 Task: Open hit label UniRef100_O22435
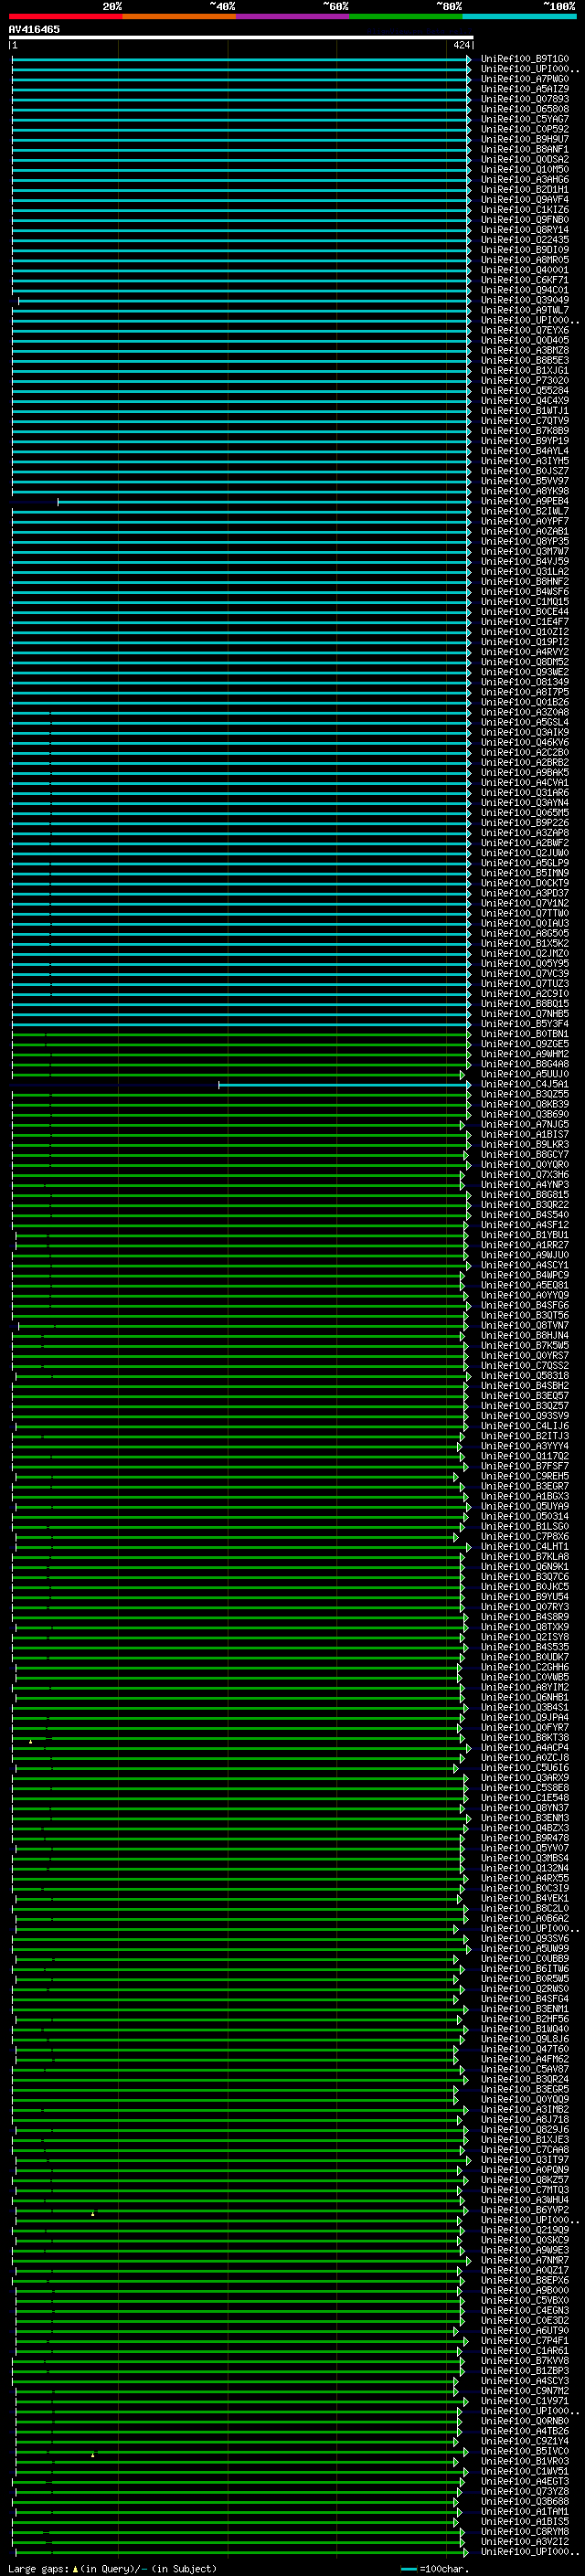[525, 239]
